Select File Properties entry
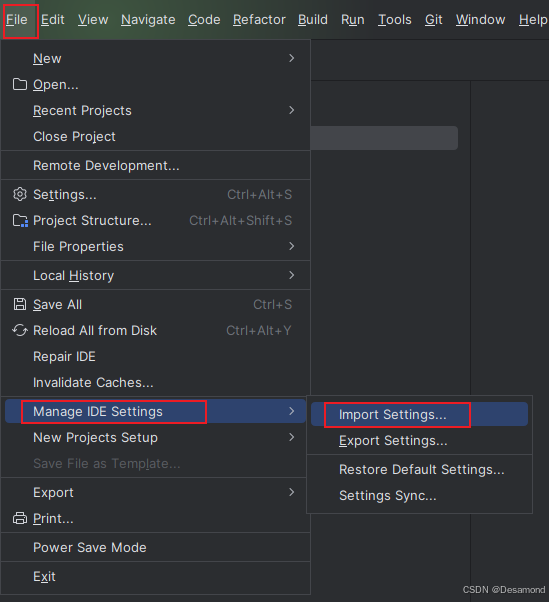549x602 pixels. point(155,246)
